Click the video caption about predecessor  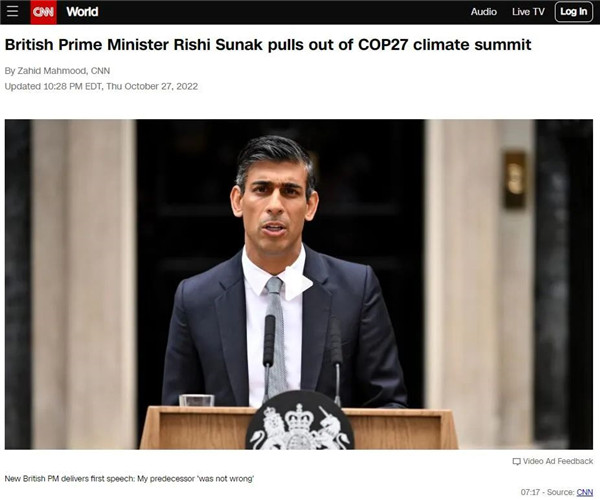tap(129, 479)
